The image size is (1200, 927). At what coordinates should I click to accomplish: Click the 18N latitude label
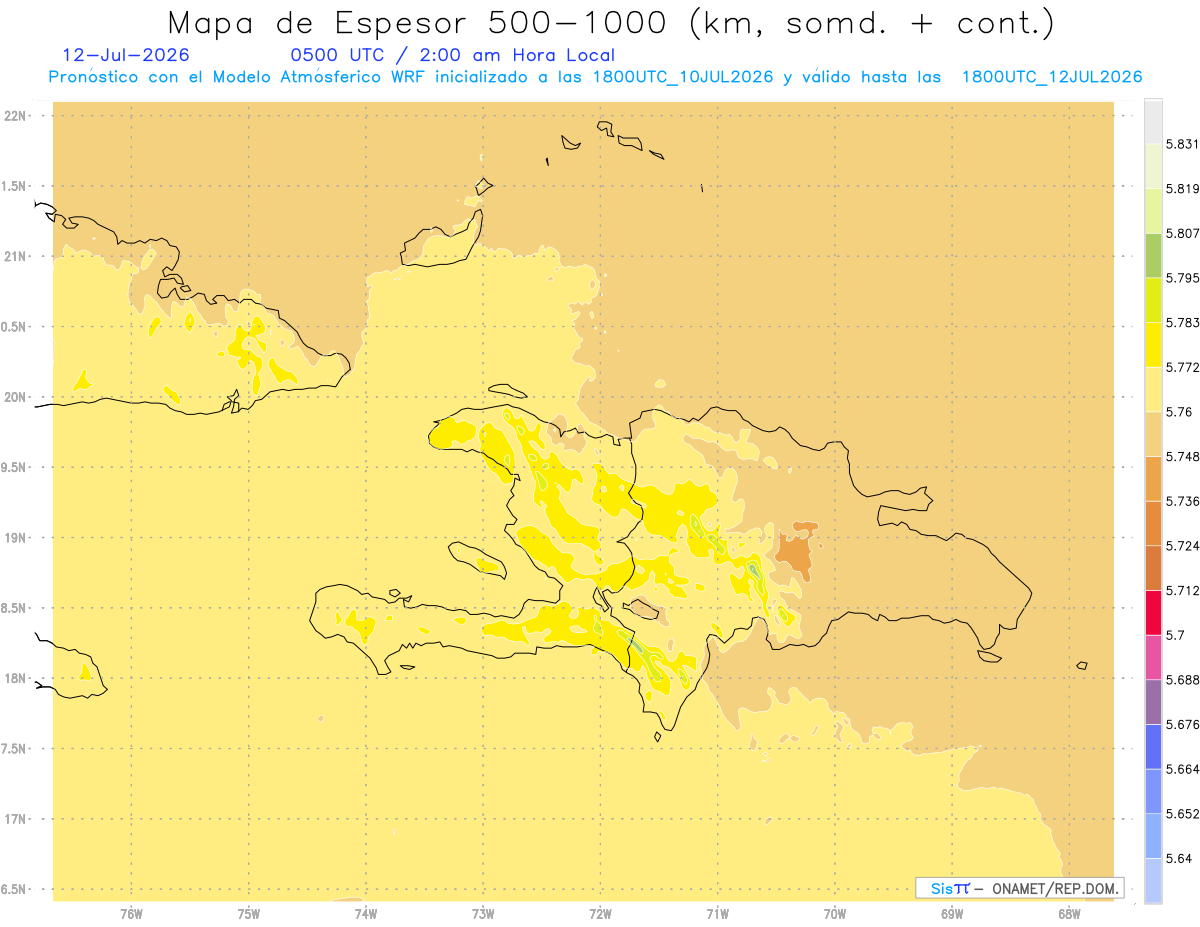[x=16, y=679]
